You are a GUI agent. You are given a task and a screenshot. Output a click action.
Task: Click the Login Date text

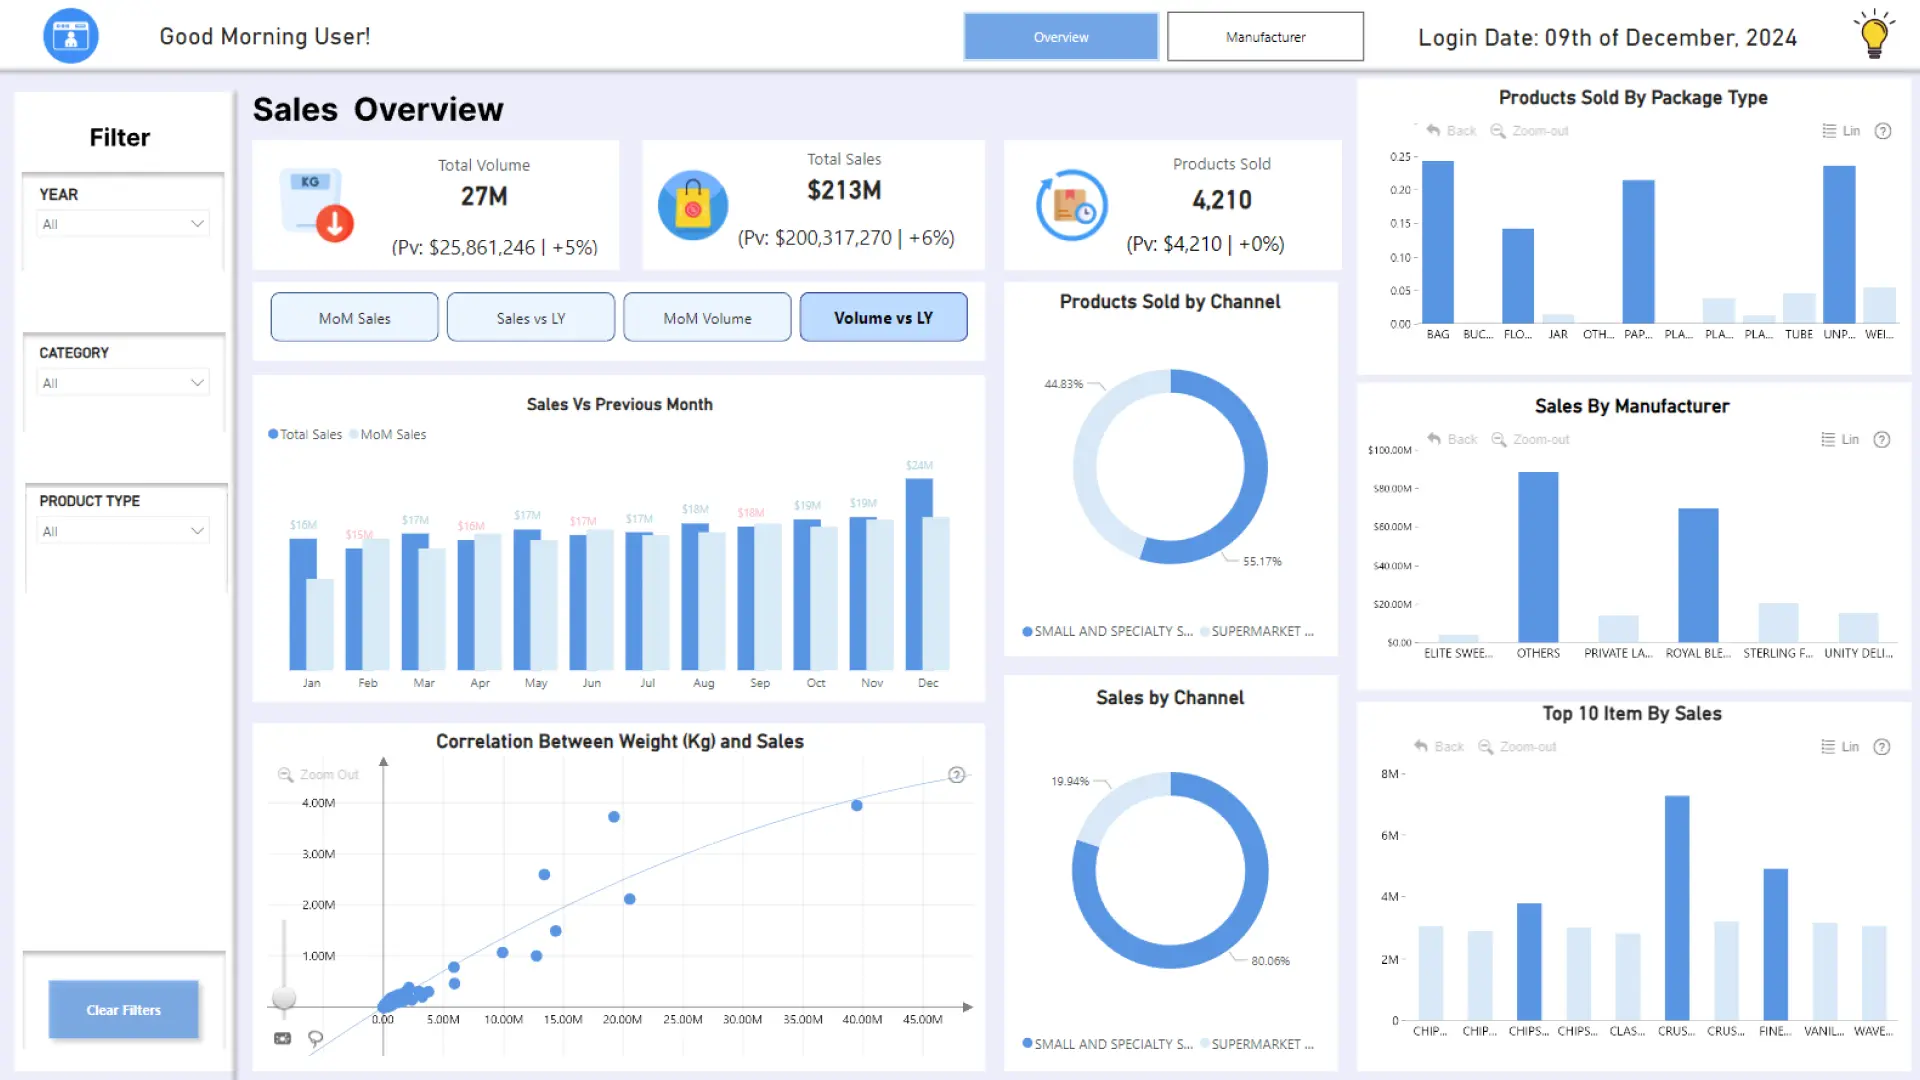(x=1607, y=38)
